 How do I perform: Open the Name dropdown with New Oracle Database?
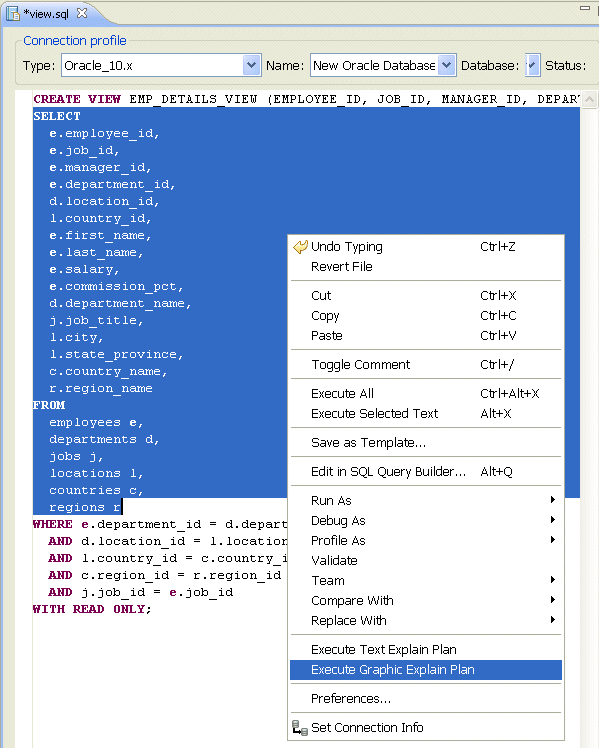click(446, 65)
